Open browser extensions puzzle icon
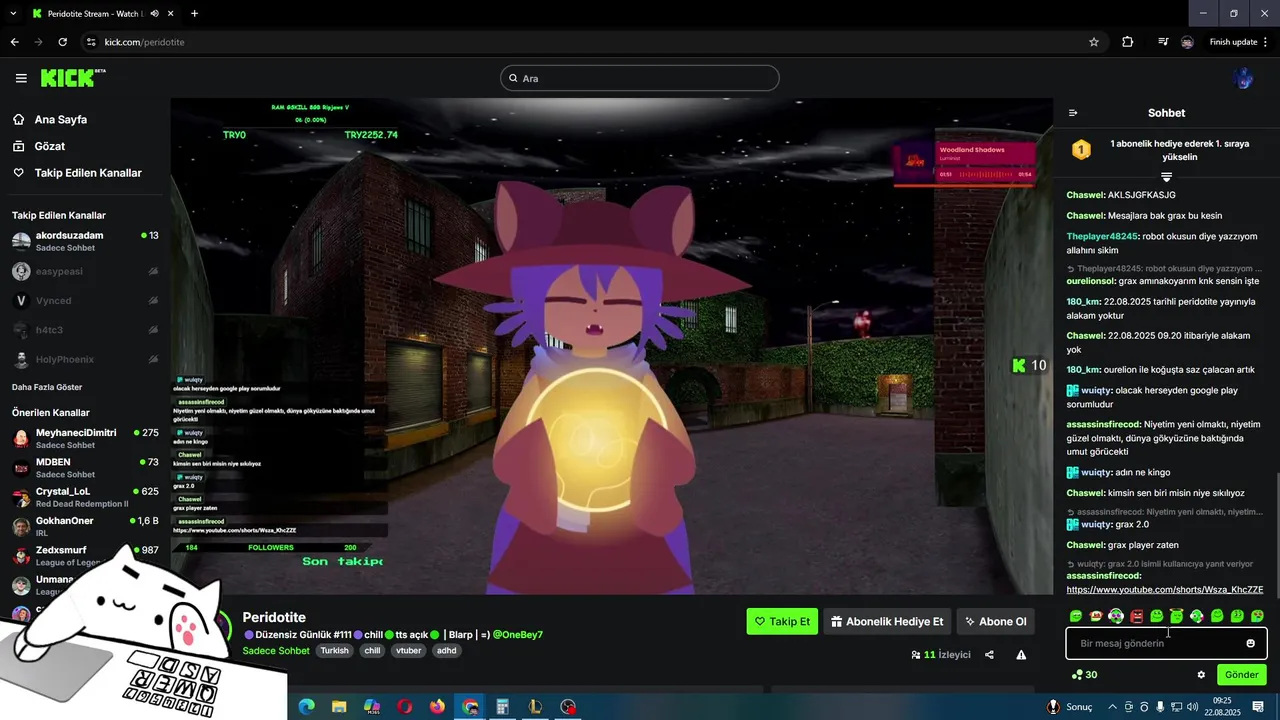The image size is (1280, 720). point(1128,42)
